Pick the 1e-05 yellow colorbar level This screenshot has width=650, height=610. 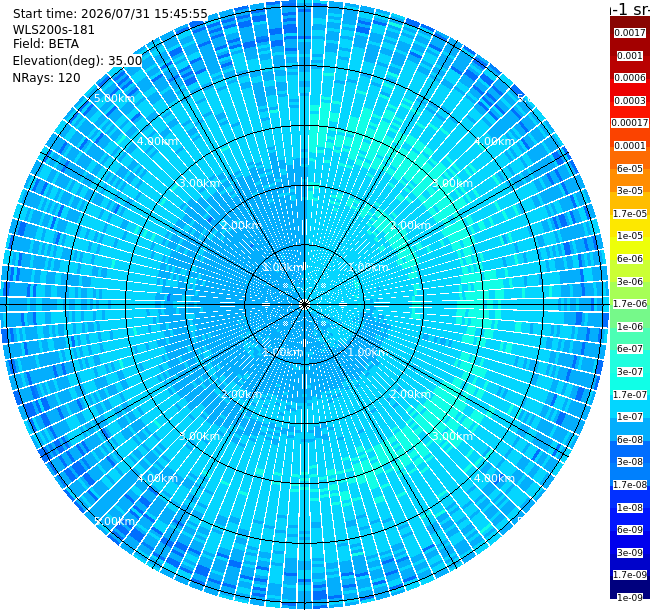(630, 236)
